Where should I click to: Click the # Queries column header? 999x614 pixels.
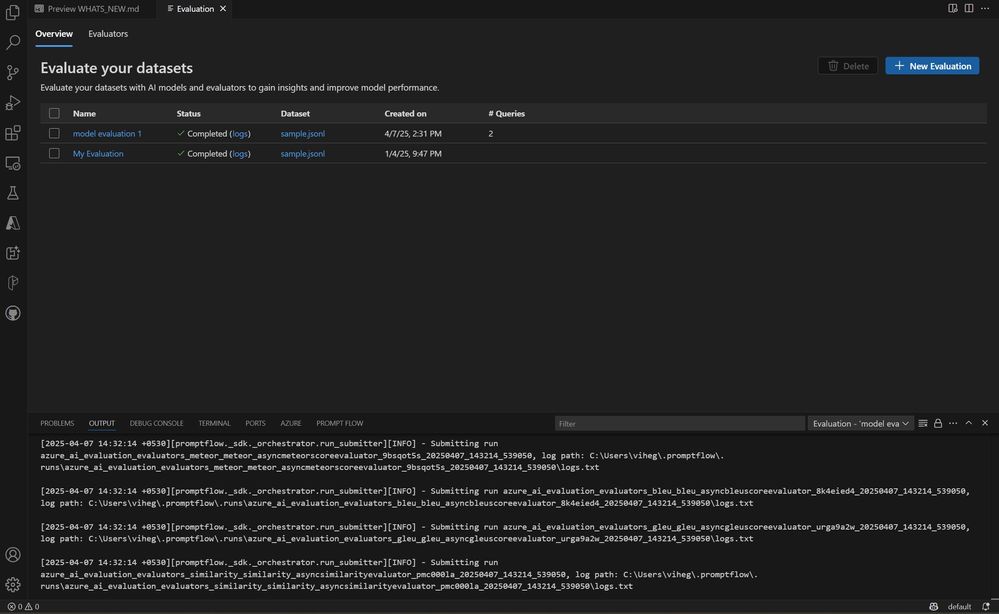pos(507,113)
